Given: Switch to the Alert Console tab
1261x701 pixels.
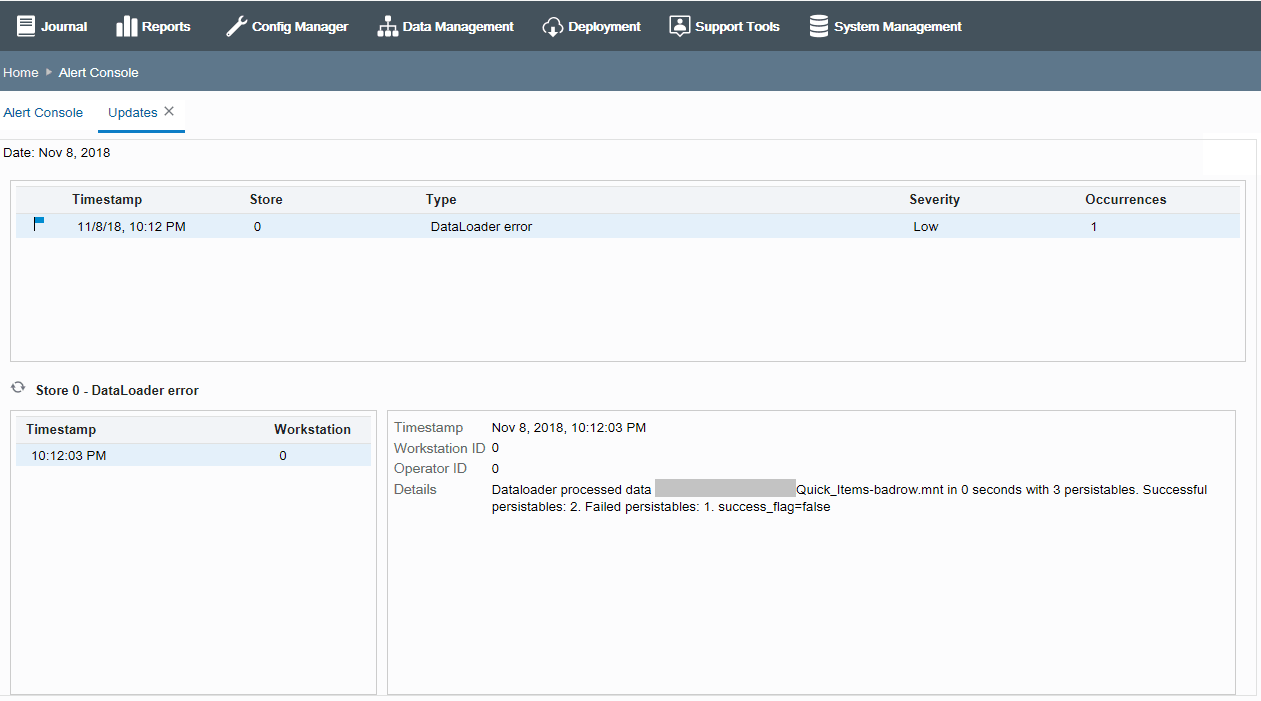Looking at the screenshot, I should click(43, 113).
